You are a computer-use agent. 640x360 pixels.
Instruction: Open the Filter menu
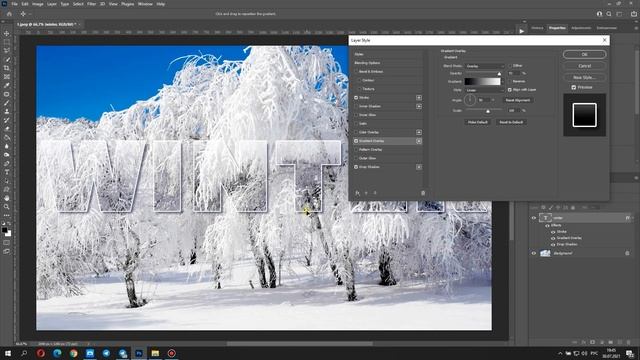pos(91,4)
